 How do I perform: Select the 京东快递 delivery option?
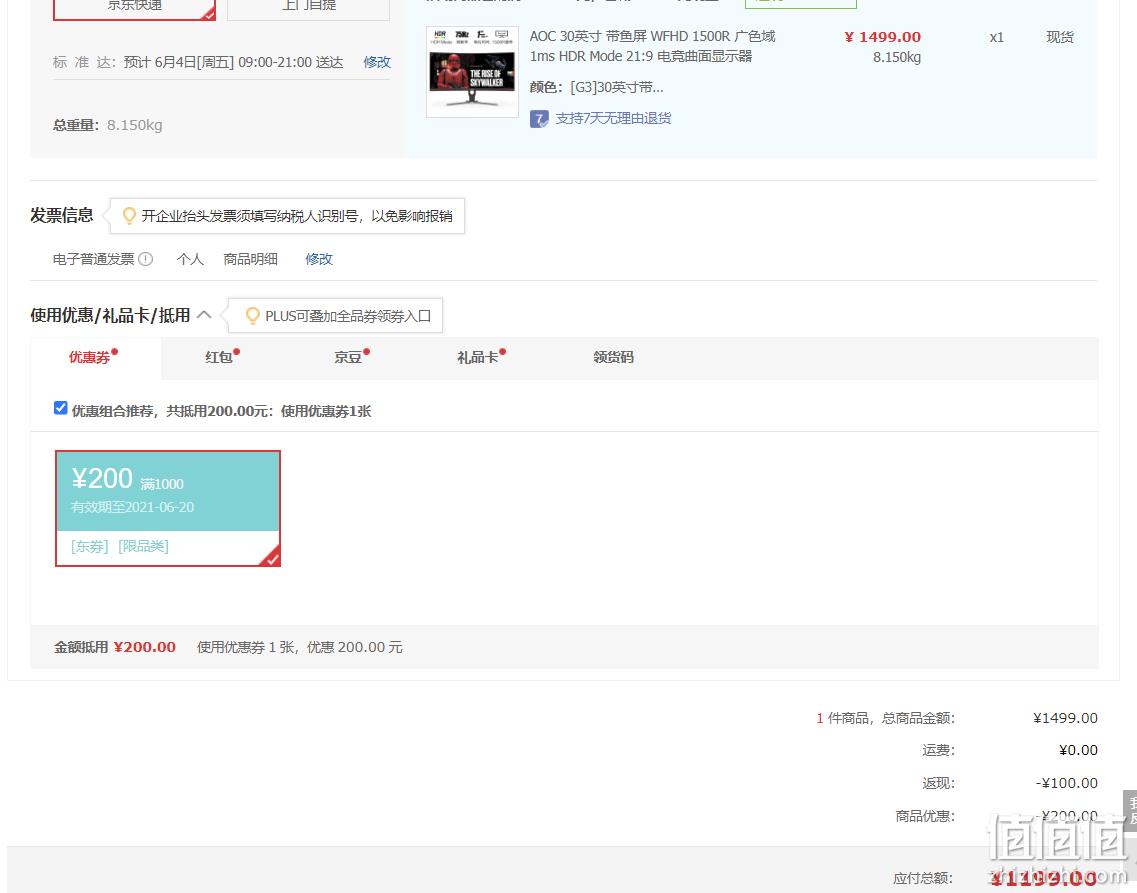click(134, 7)
